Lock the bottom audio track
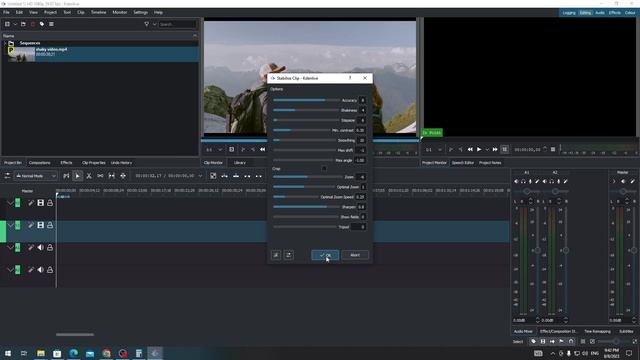 point(50,270)
